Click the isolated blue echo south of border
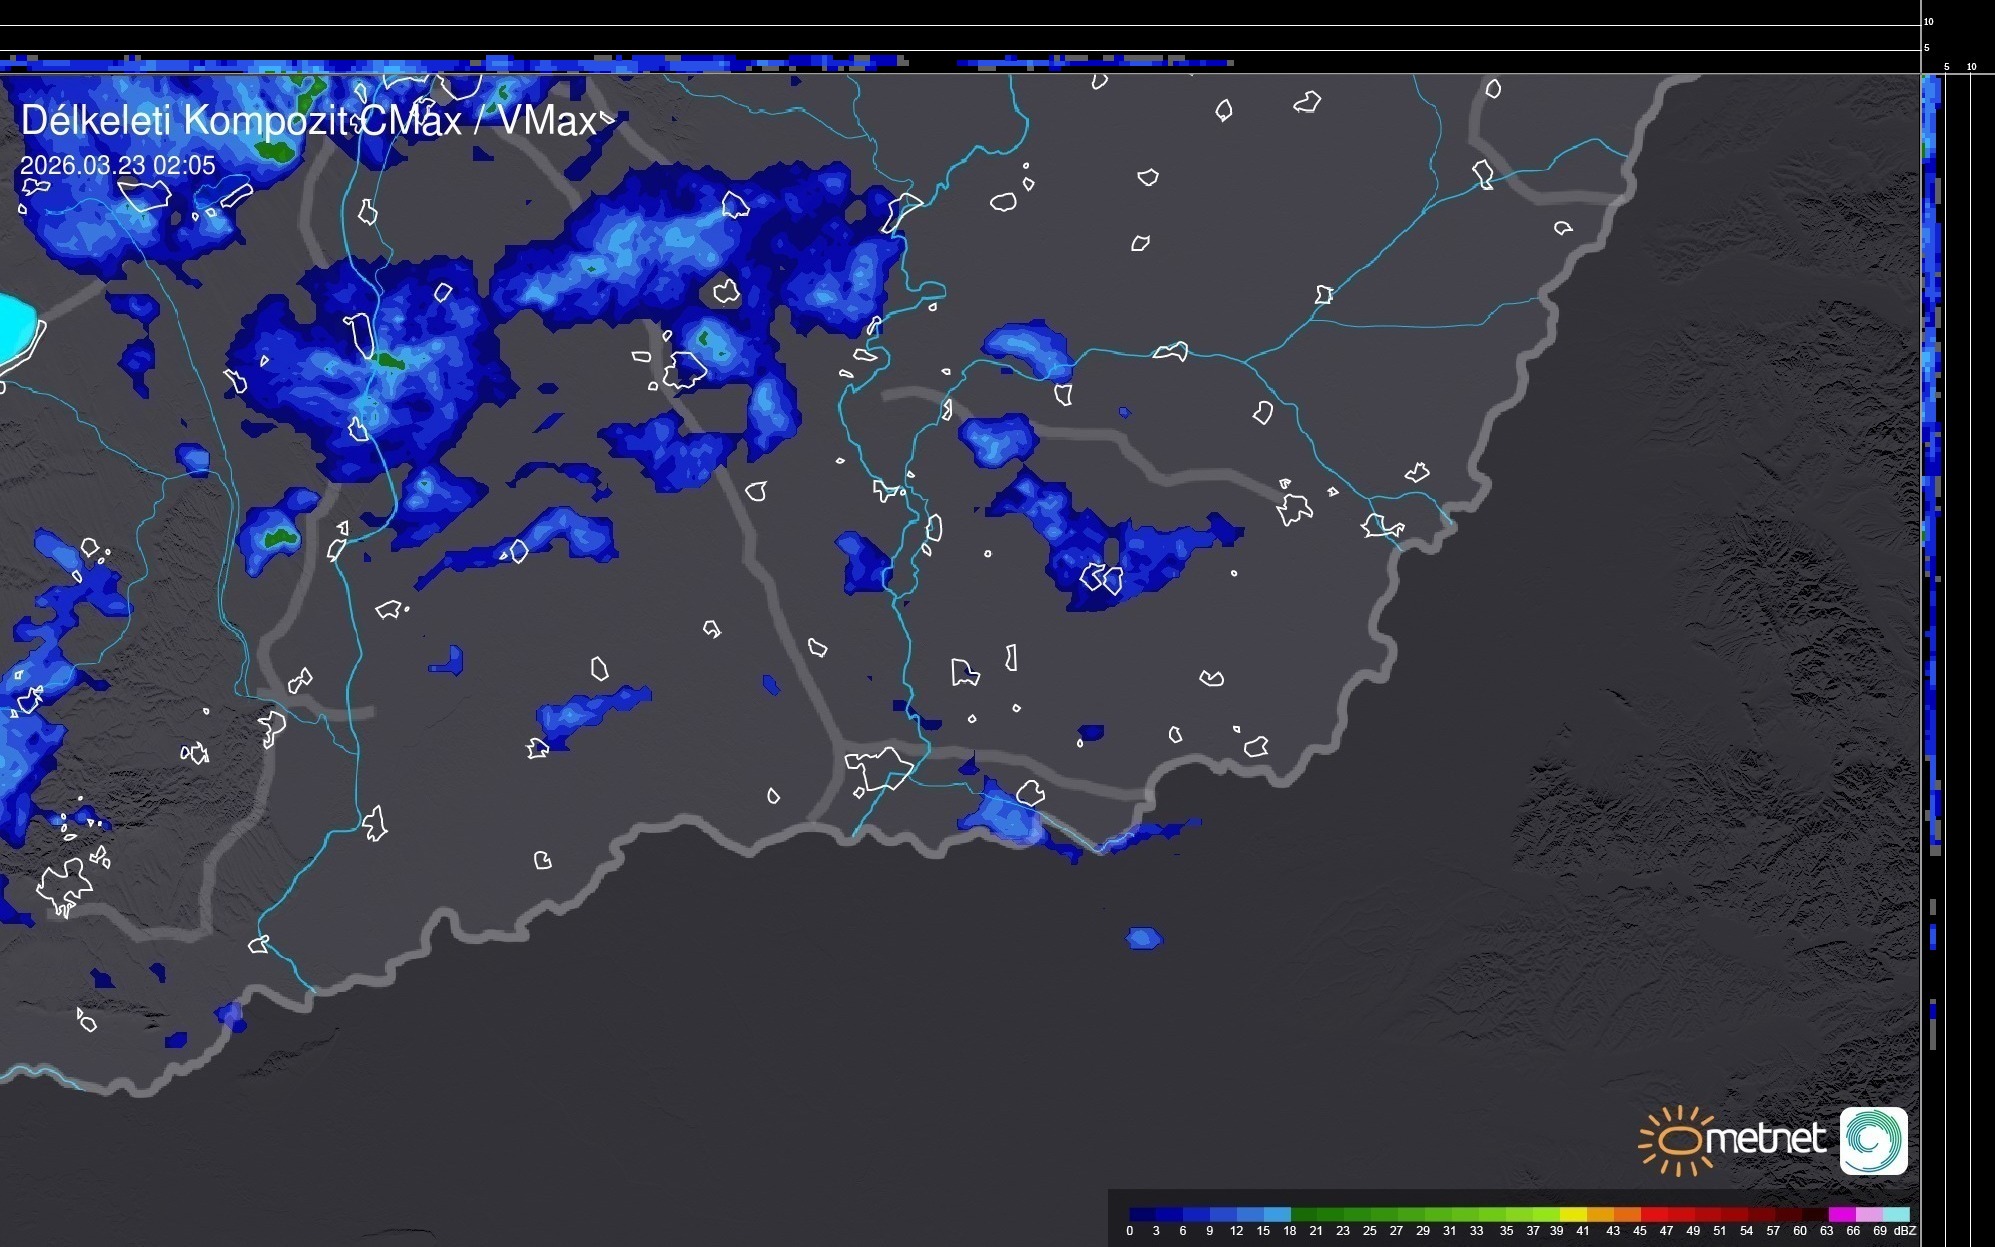 tap(1144, 938)
